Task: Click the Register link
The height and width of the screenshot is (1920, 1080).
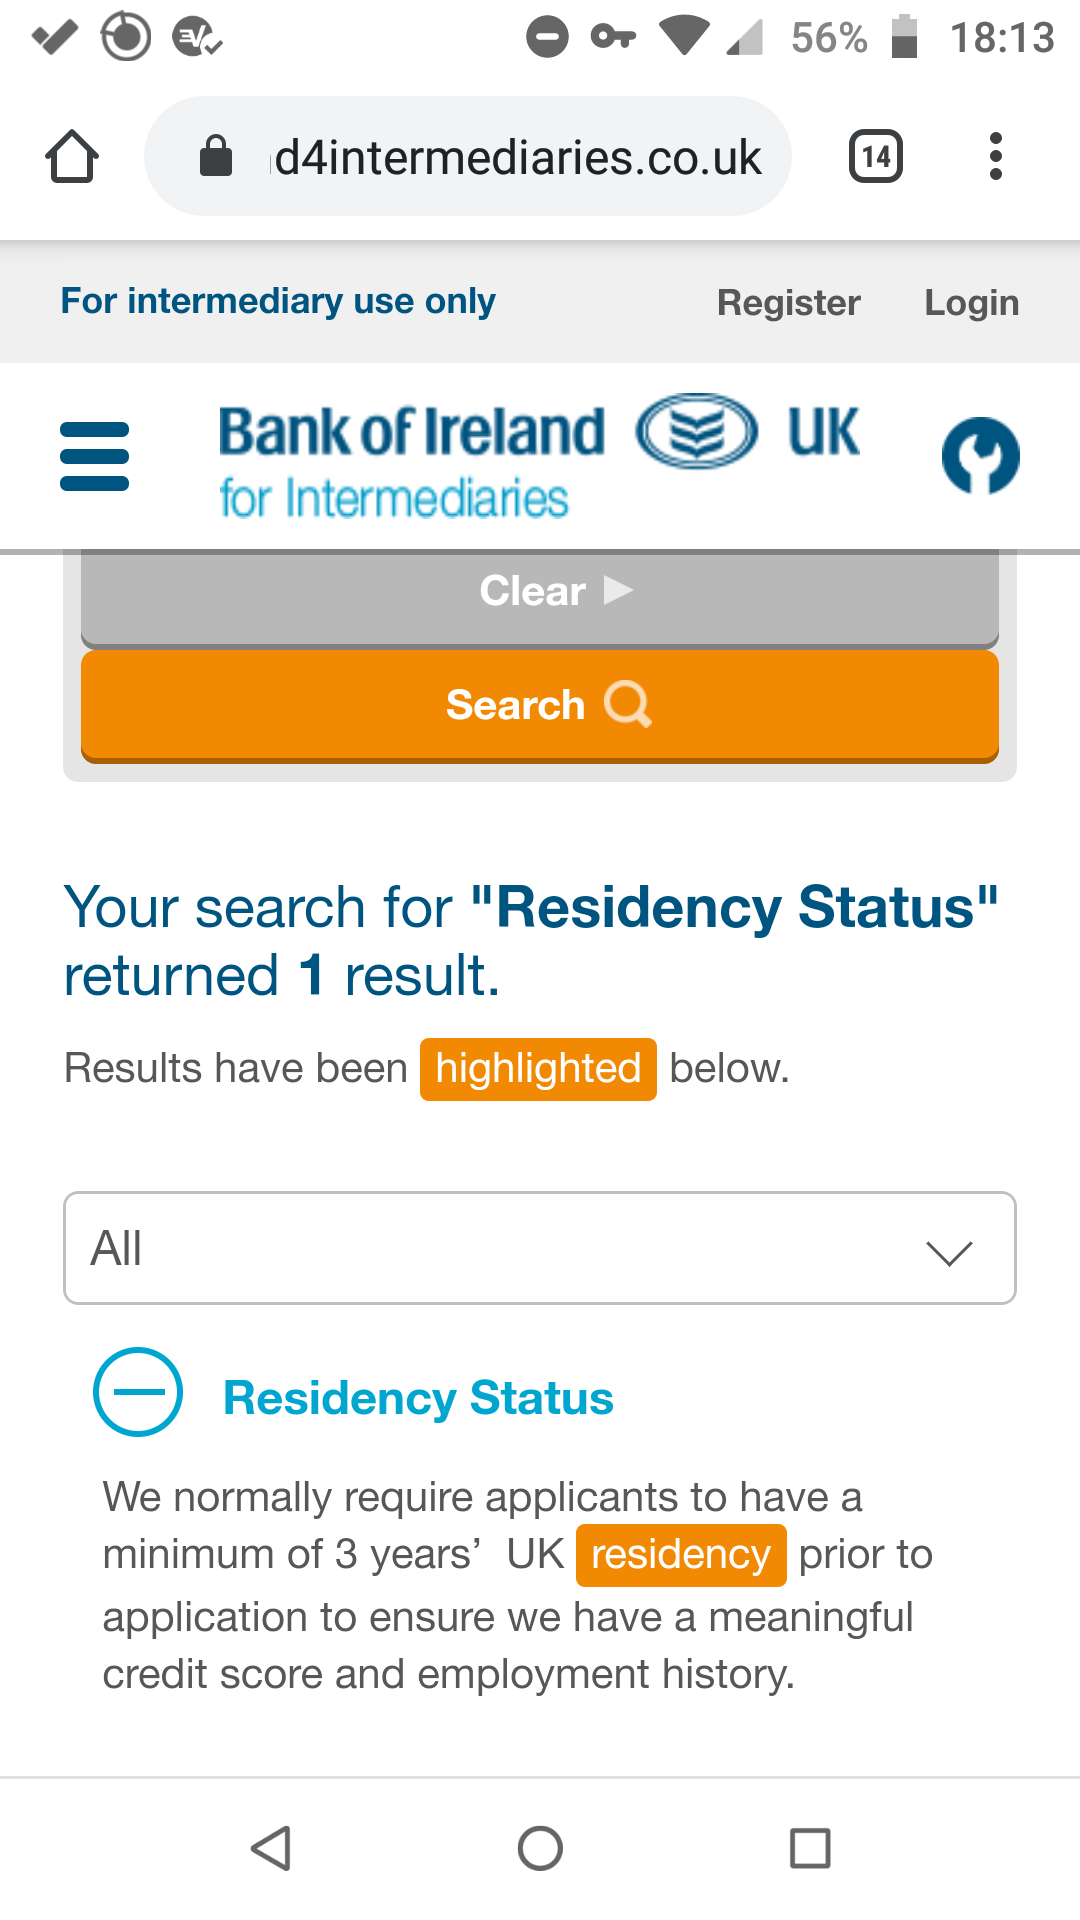Action: [789, 302]
